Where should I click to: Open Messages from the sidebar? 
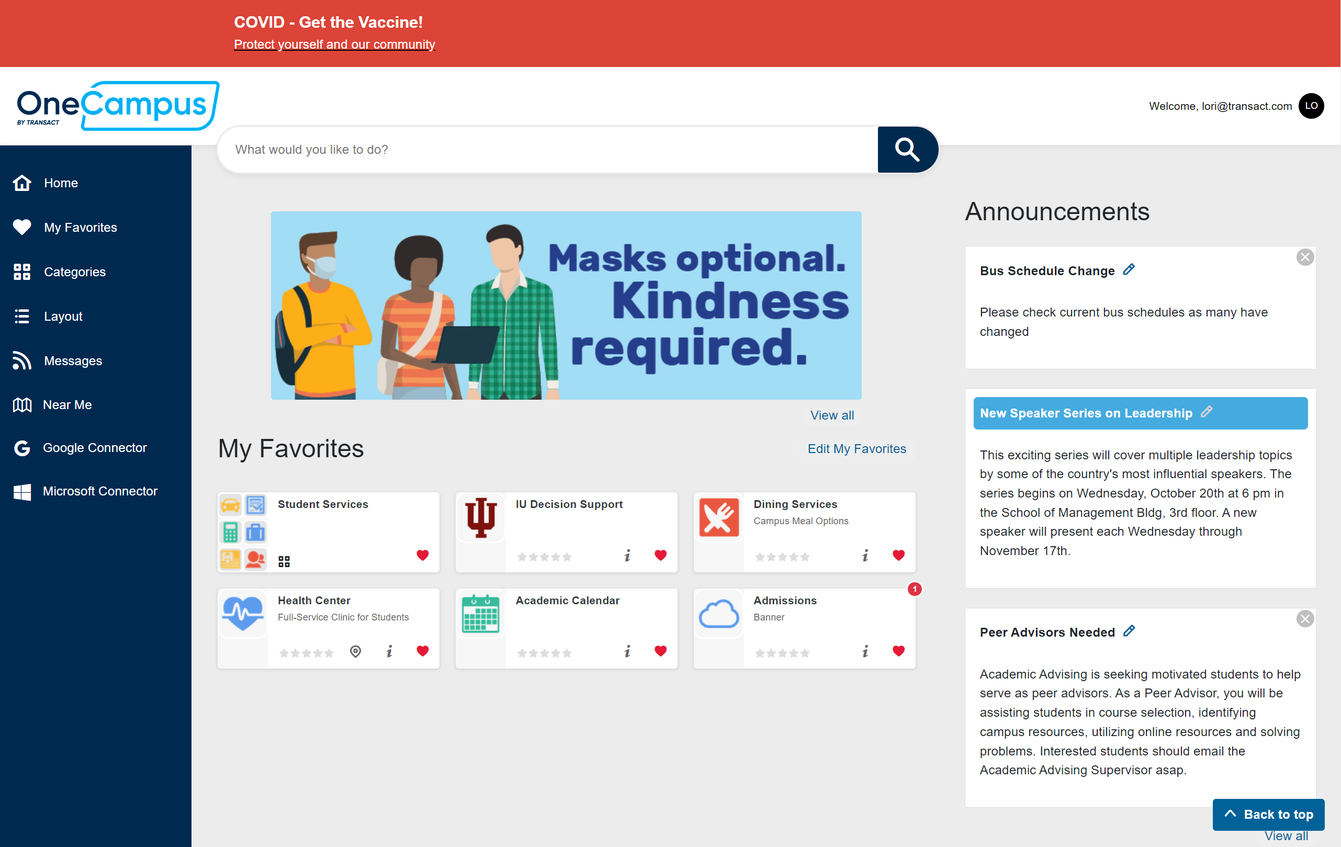[x=71, y=360]
